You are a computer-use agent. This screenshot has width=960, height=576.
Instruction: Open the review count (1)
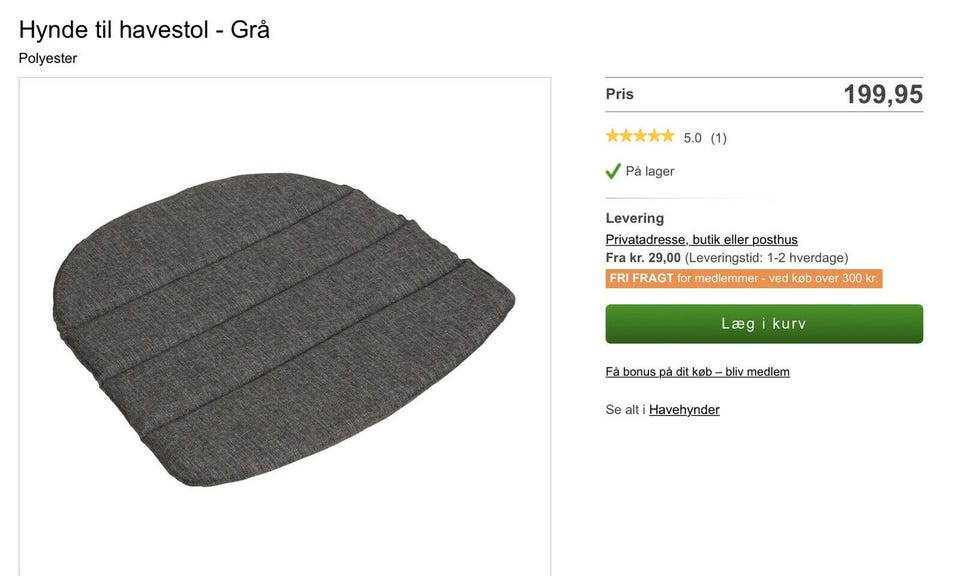pyautogui.click(x=718, y=138)
